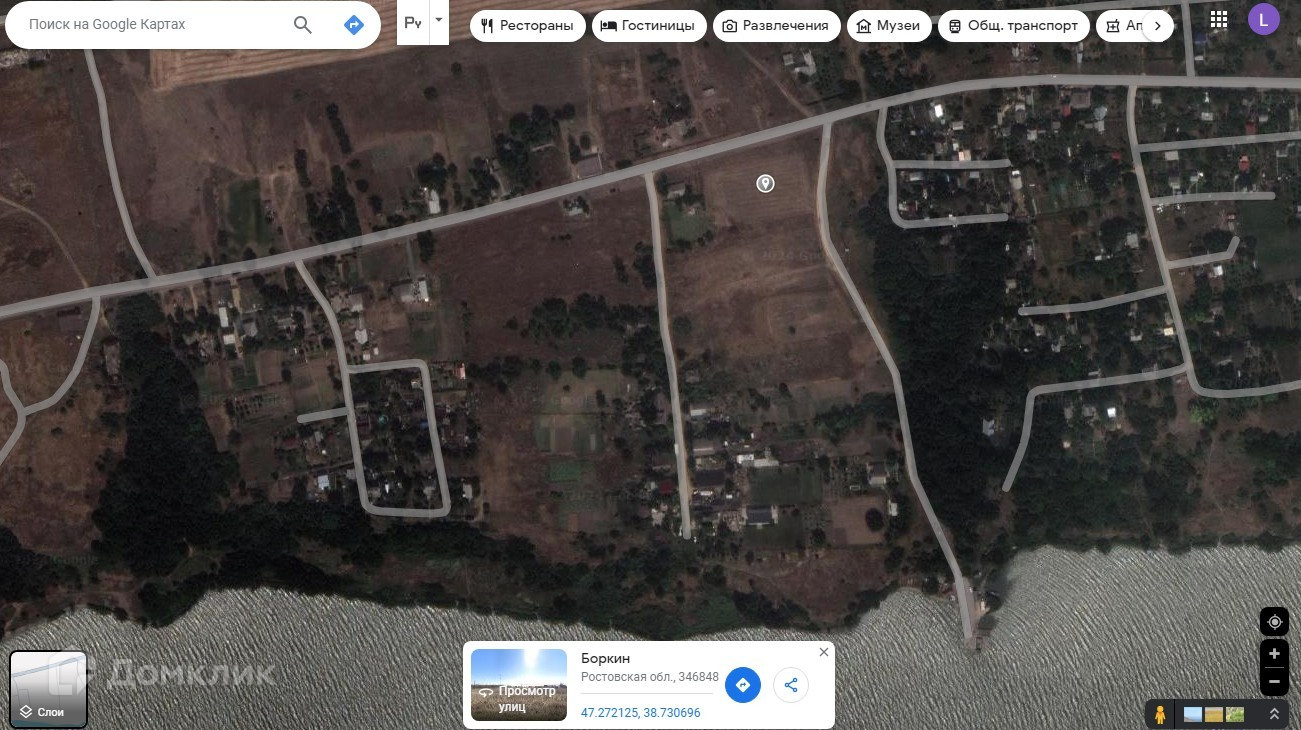Filter map by Рестораны
The width and height of the screenshot is (1301, 730).
(527, 26)
